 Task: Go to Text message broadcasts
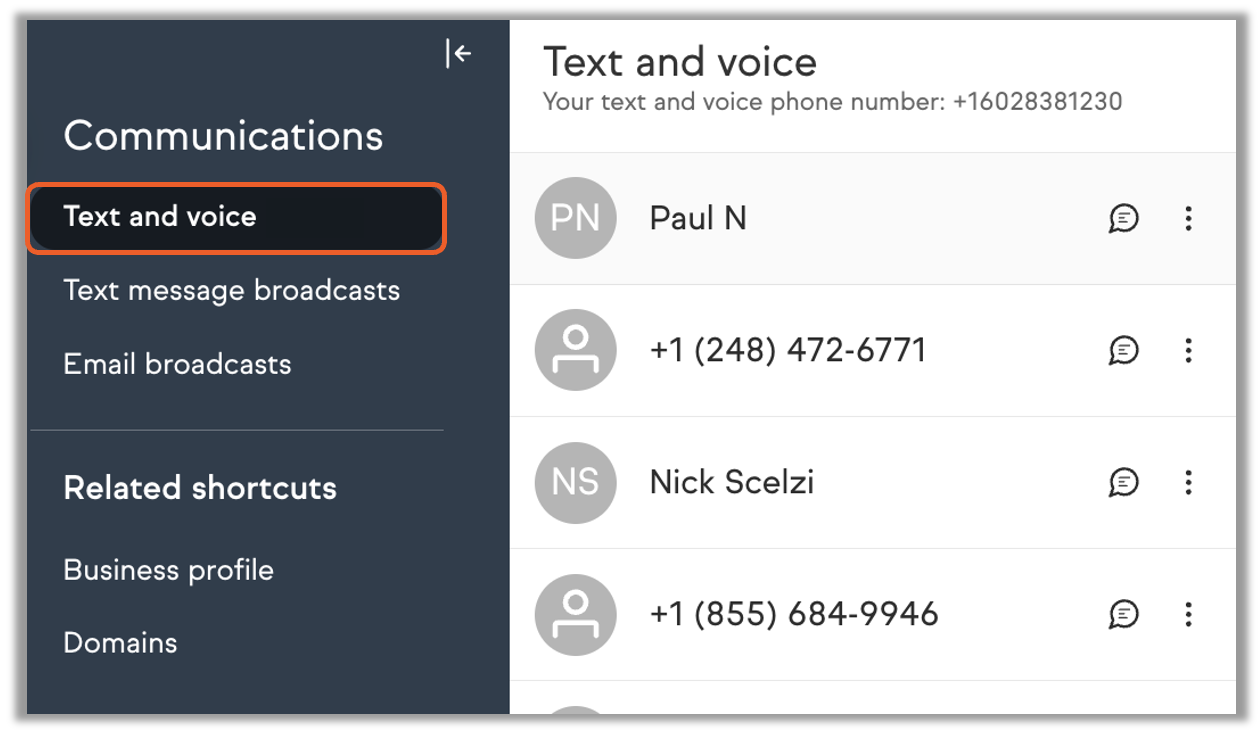click(231, 291)
